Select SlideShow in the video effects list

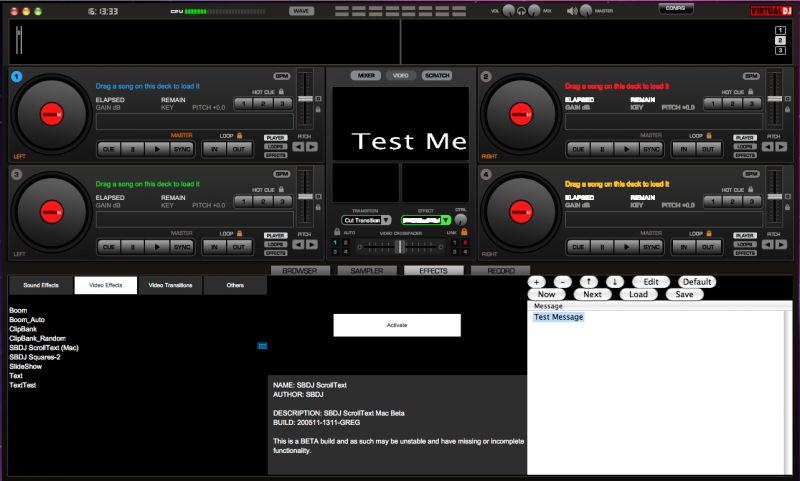tap(25, 366)
